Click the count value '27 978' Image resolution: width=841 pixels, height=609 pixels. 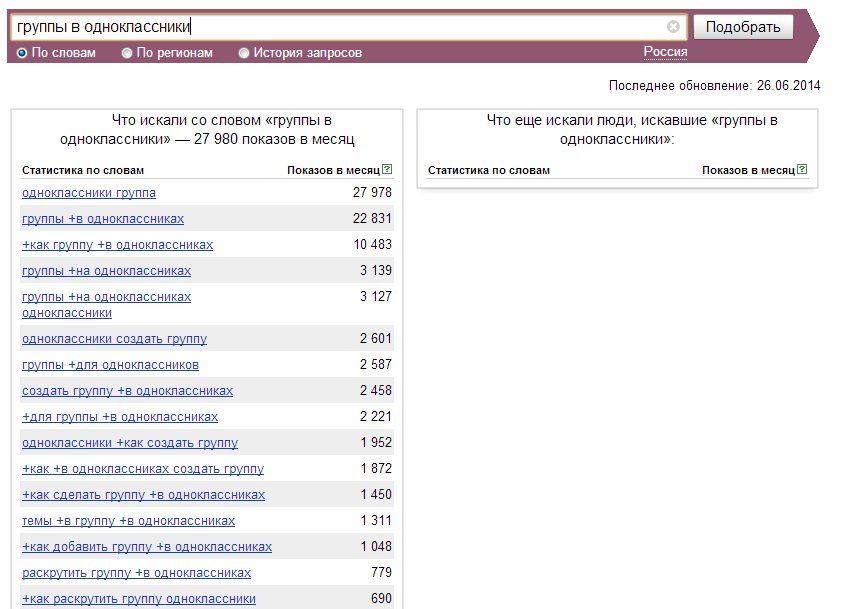click(372, 192)
